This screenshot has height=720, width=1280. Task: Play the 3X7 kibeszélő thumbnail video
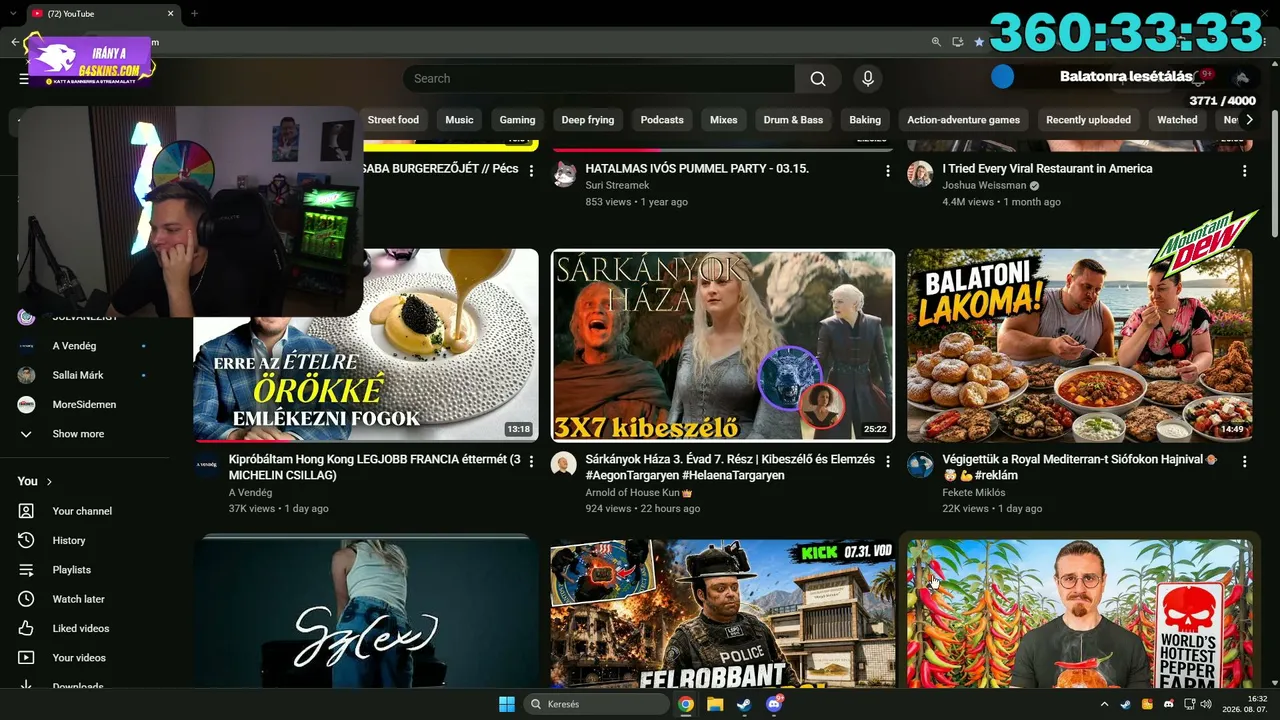pyautogui.click(x=723, y=345)
